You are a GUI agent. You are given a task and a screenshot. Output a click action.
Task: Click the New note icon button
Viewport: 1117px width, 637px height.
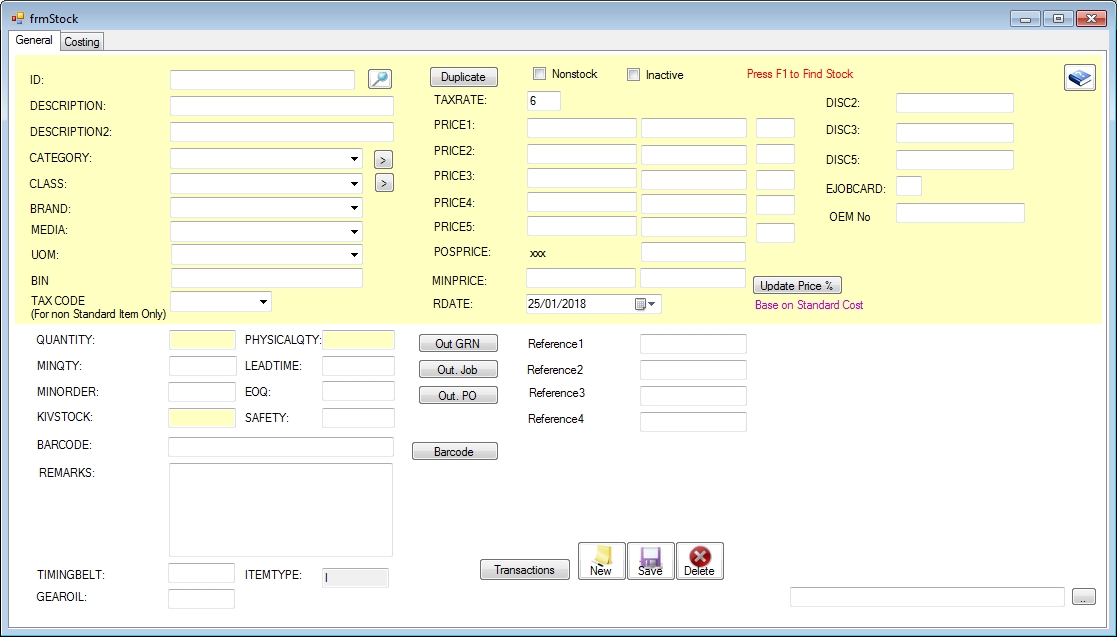pyautogui.click(x=601, y=561)
